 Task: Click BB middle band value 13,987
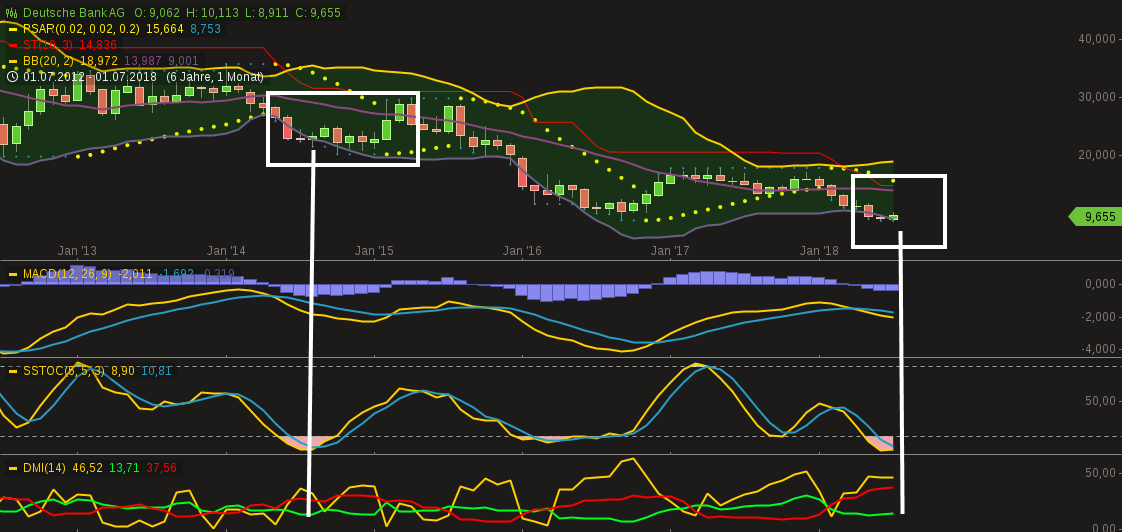(143, 60)
